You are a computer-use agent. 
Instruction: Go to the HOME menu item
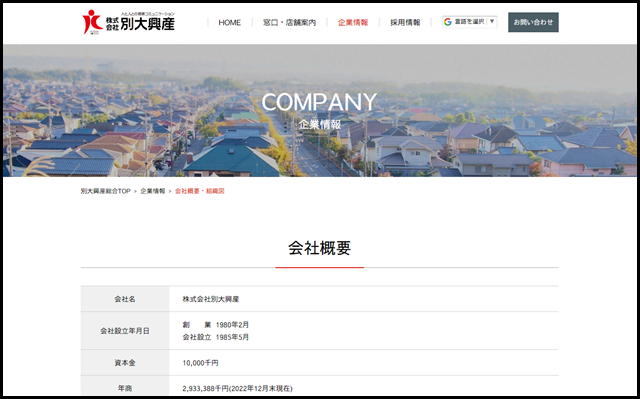pyautogui.click(x=229, y=22)
